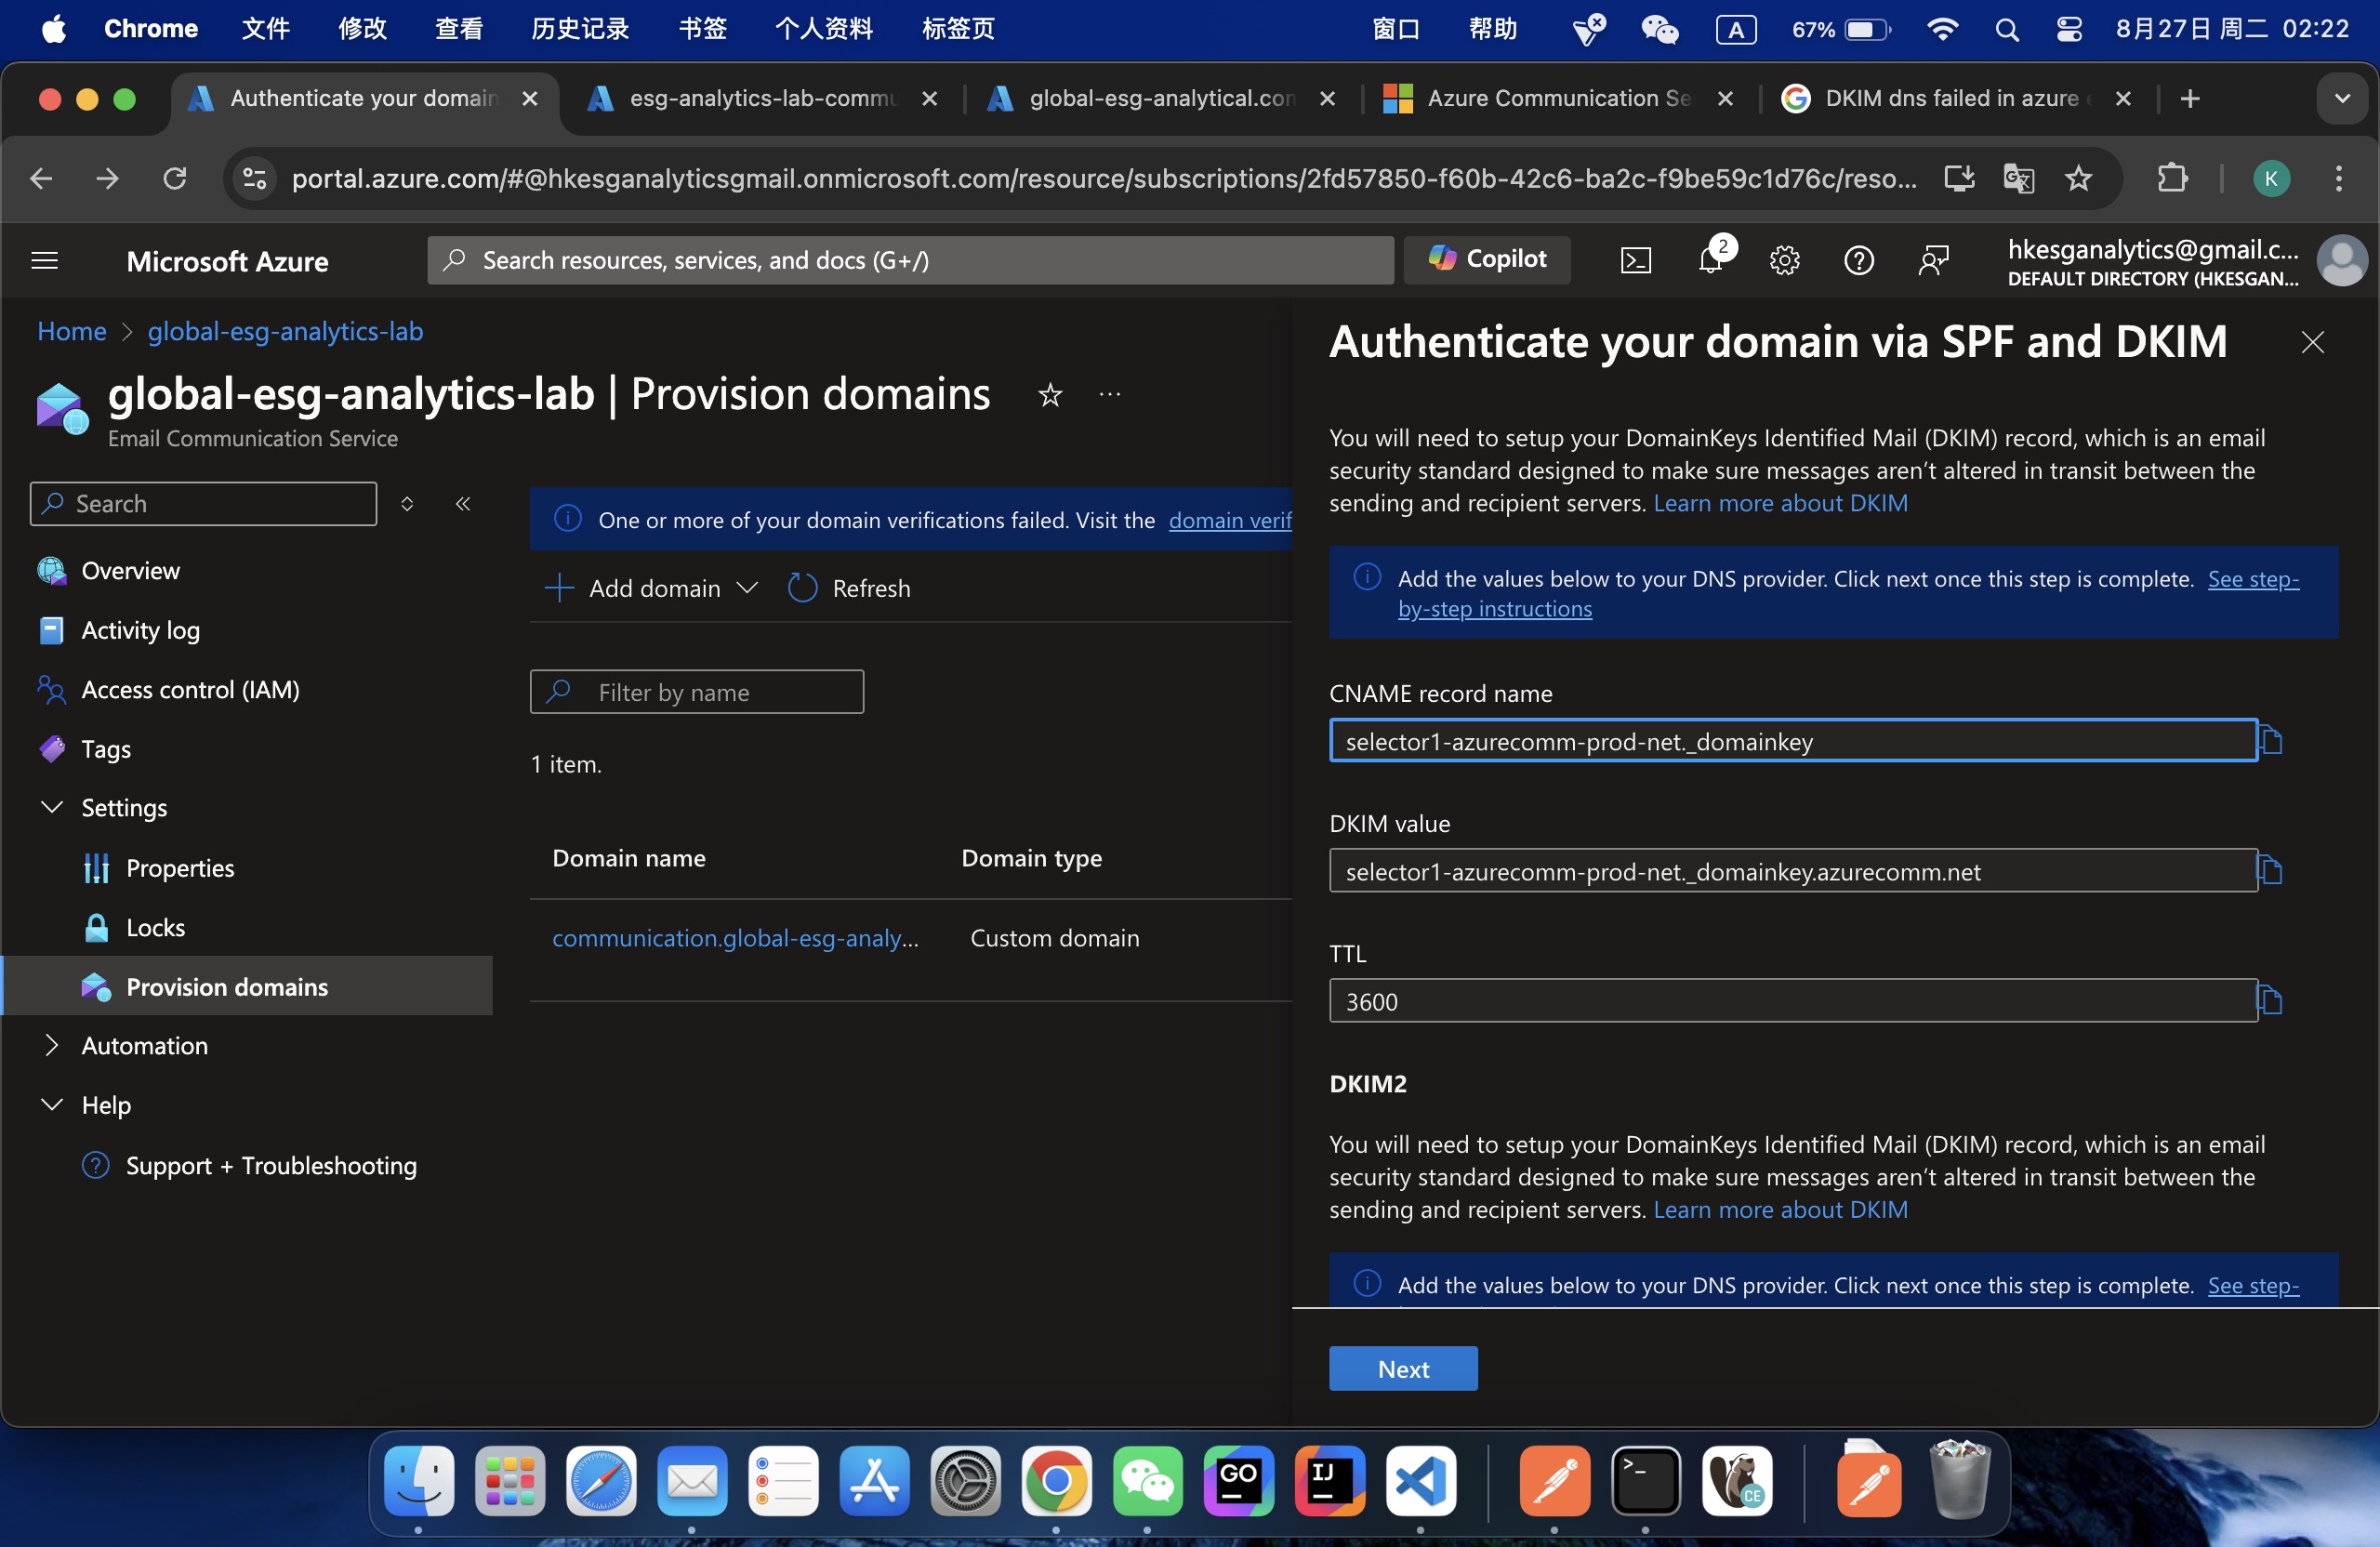The width and height of the screenshot is (2380, 1547).
Task: Open global-esg-analytics-lab breadcrumb
Action: pyautogui.click(x=285, y=331)
